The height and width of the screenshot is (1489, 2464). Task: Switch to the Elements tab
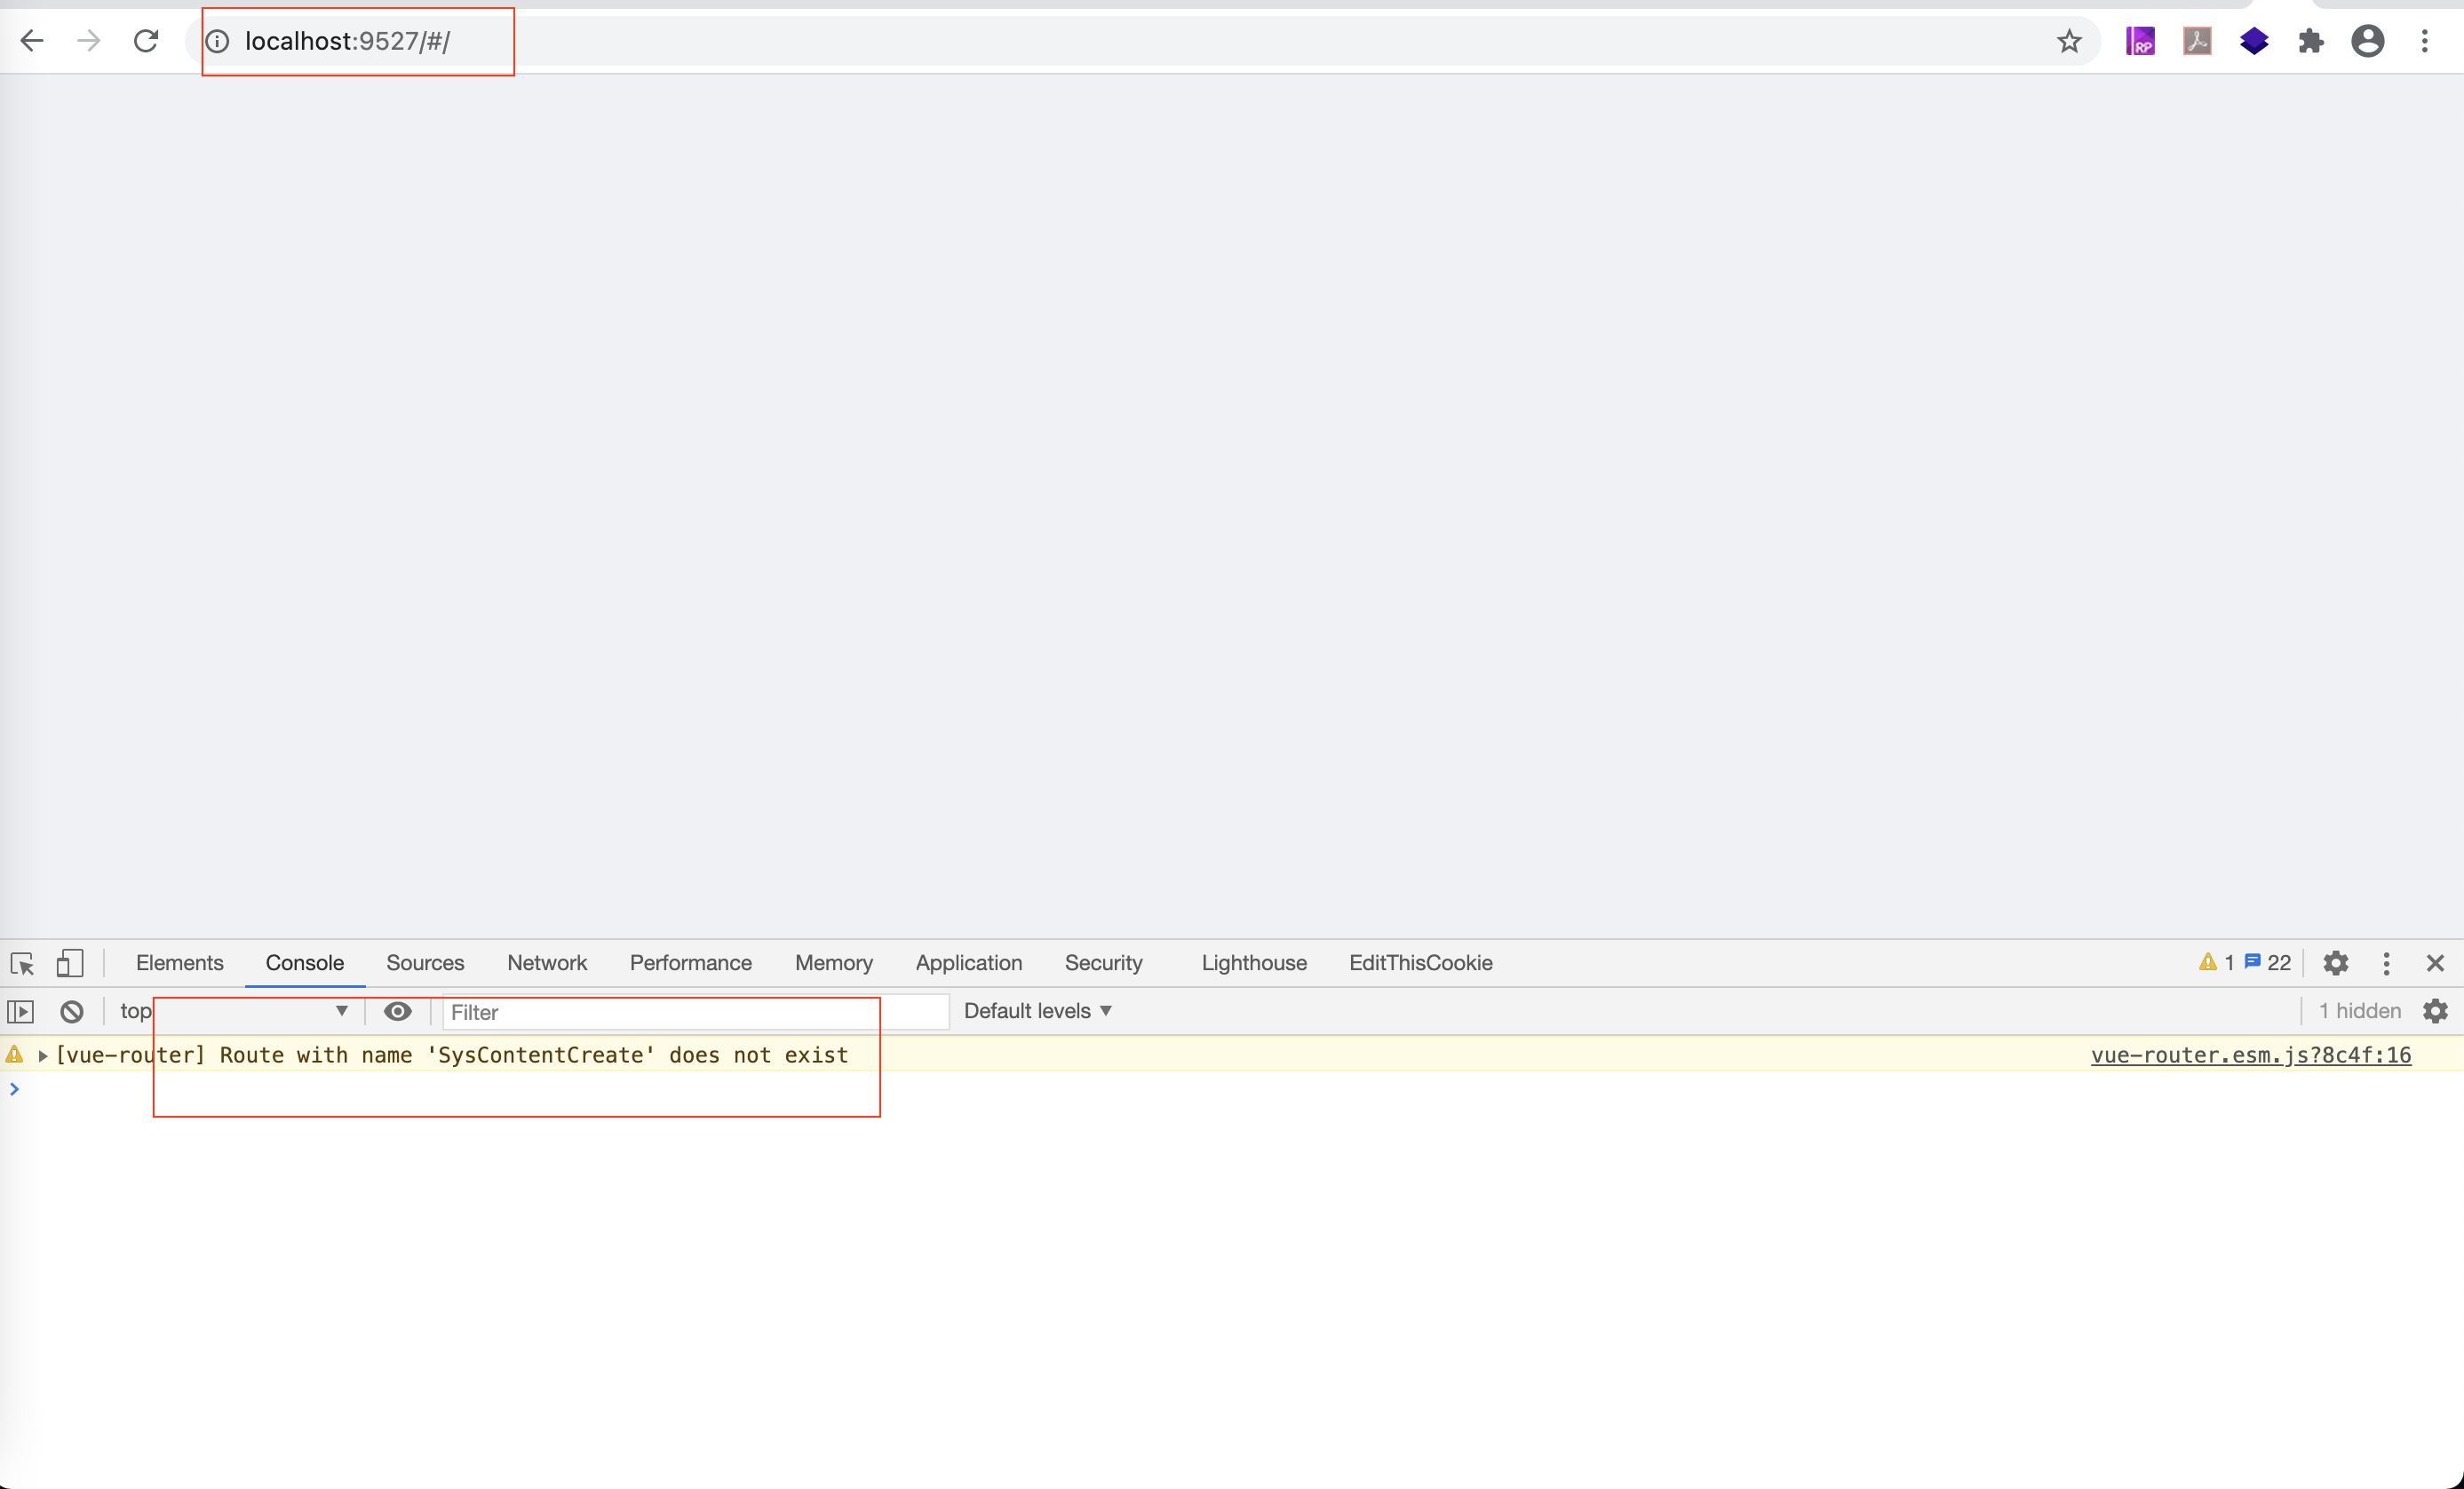pyautogui.click(x=180, y=962)
